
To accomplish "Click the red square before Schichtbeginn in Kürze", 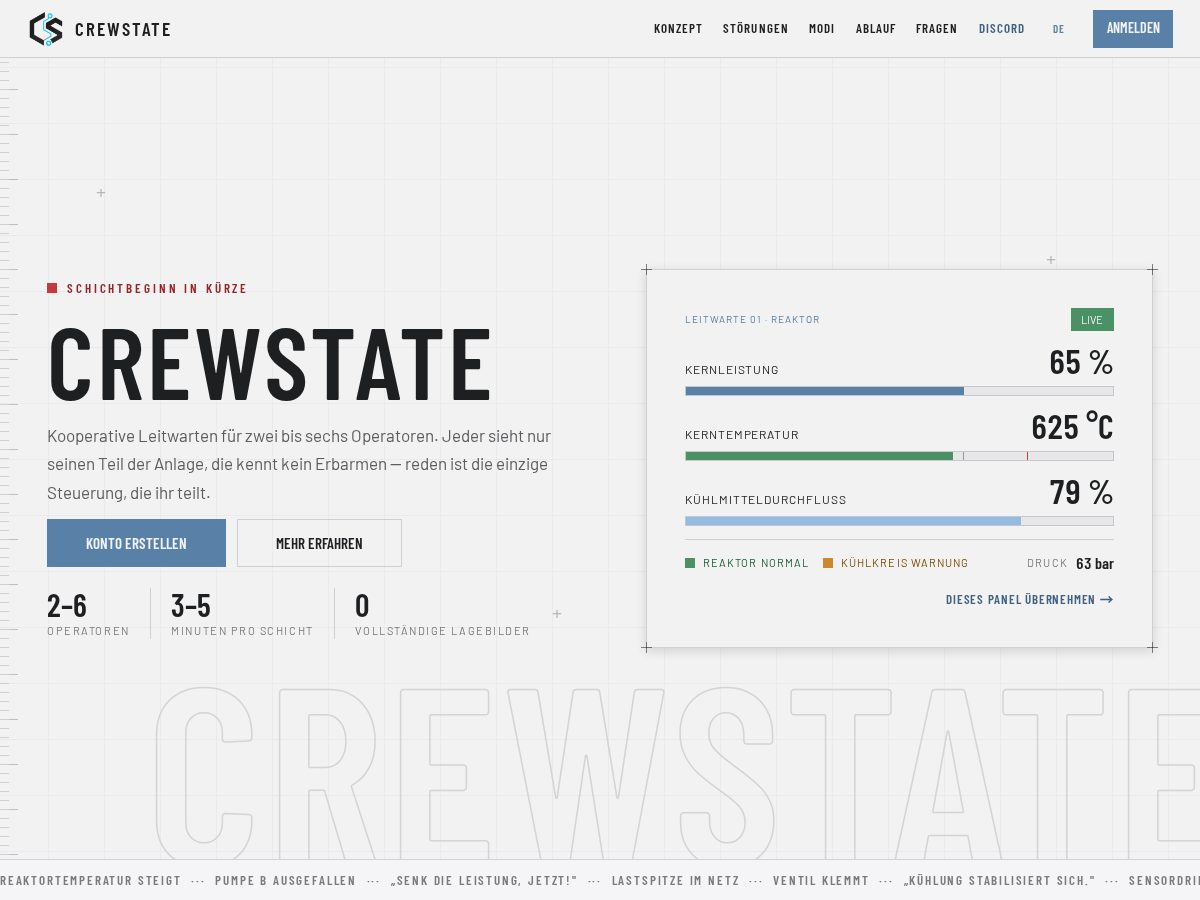I will [x=52, y=288].
